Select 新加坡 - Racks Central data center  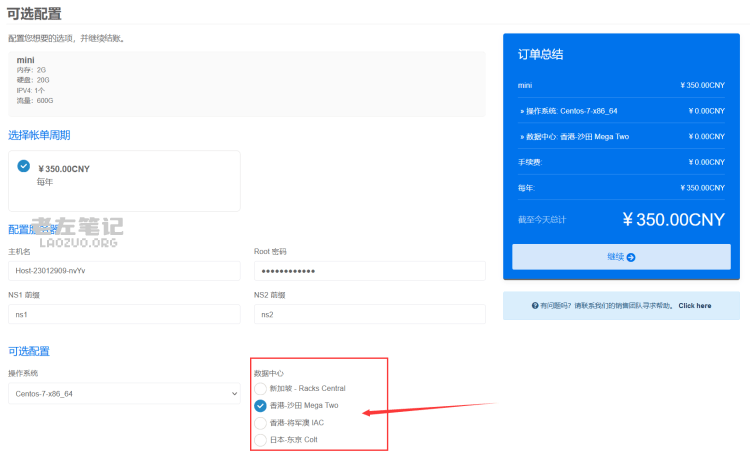tap(261, 388)
